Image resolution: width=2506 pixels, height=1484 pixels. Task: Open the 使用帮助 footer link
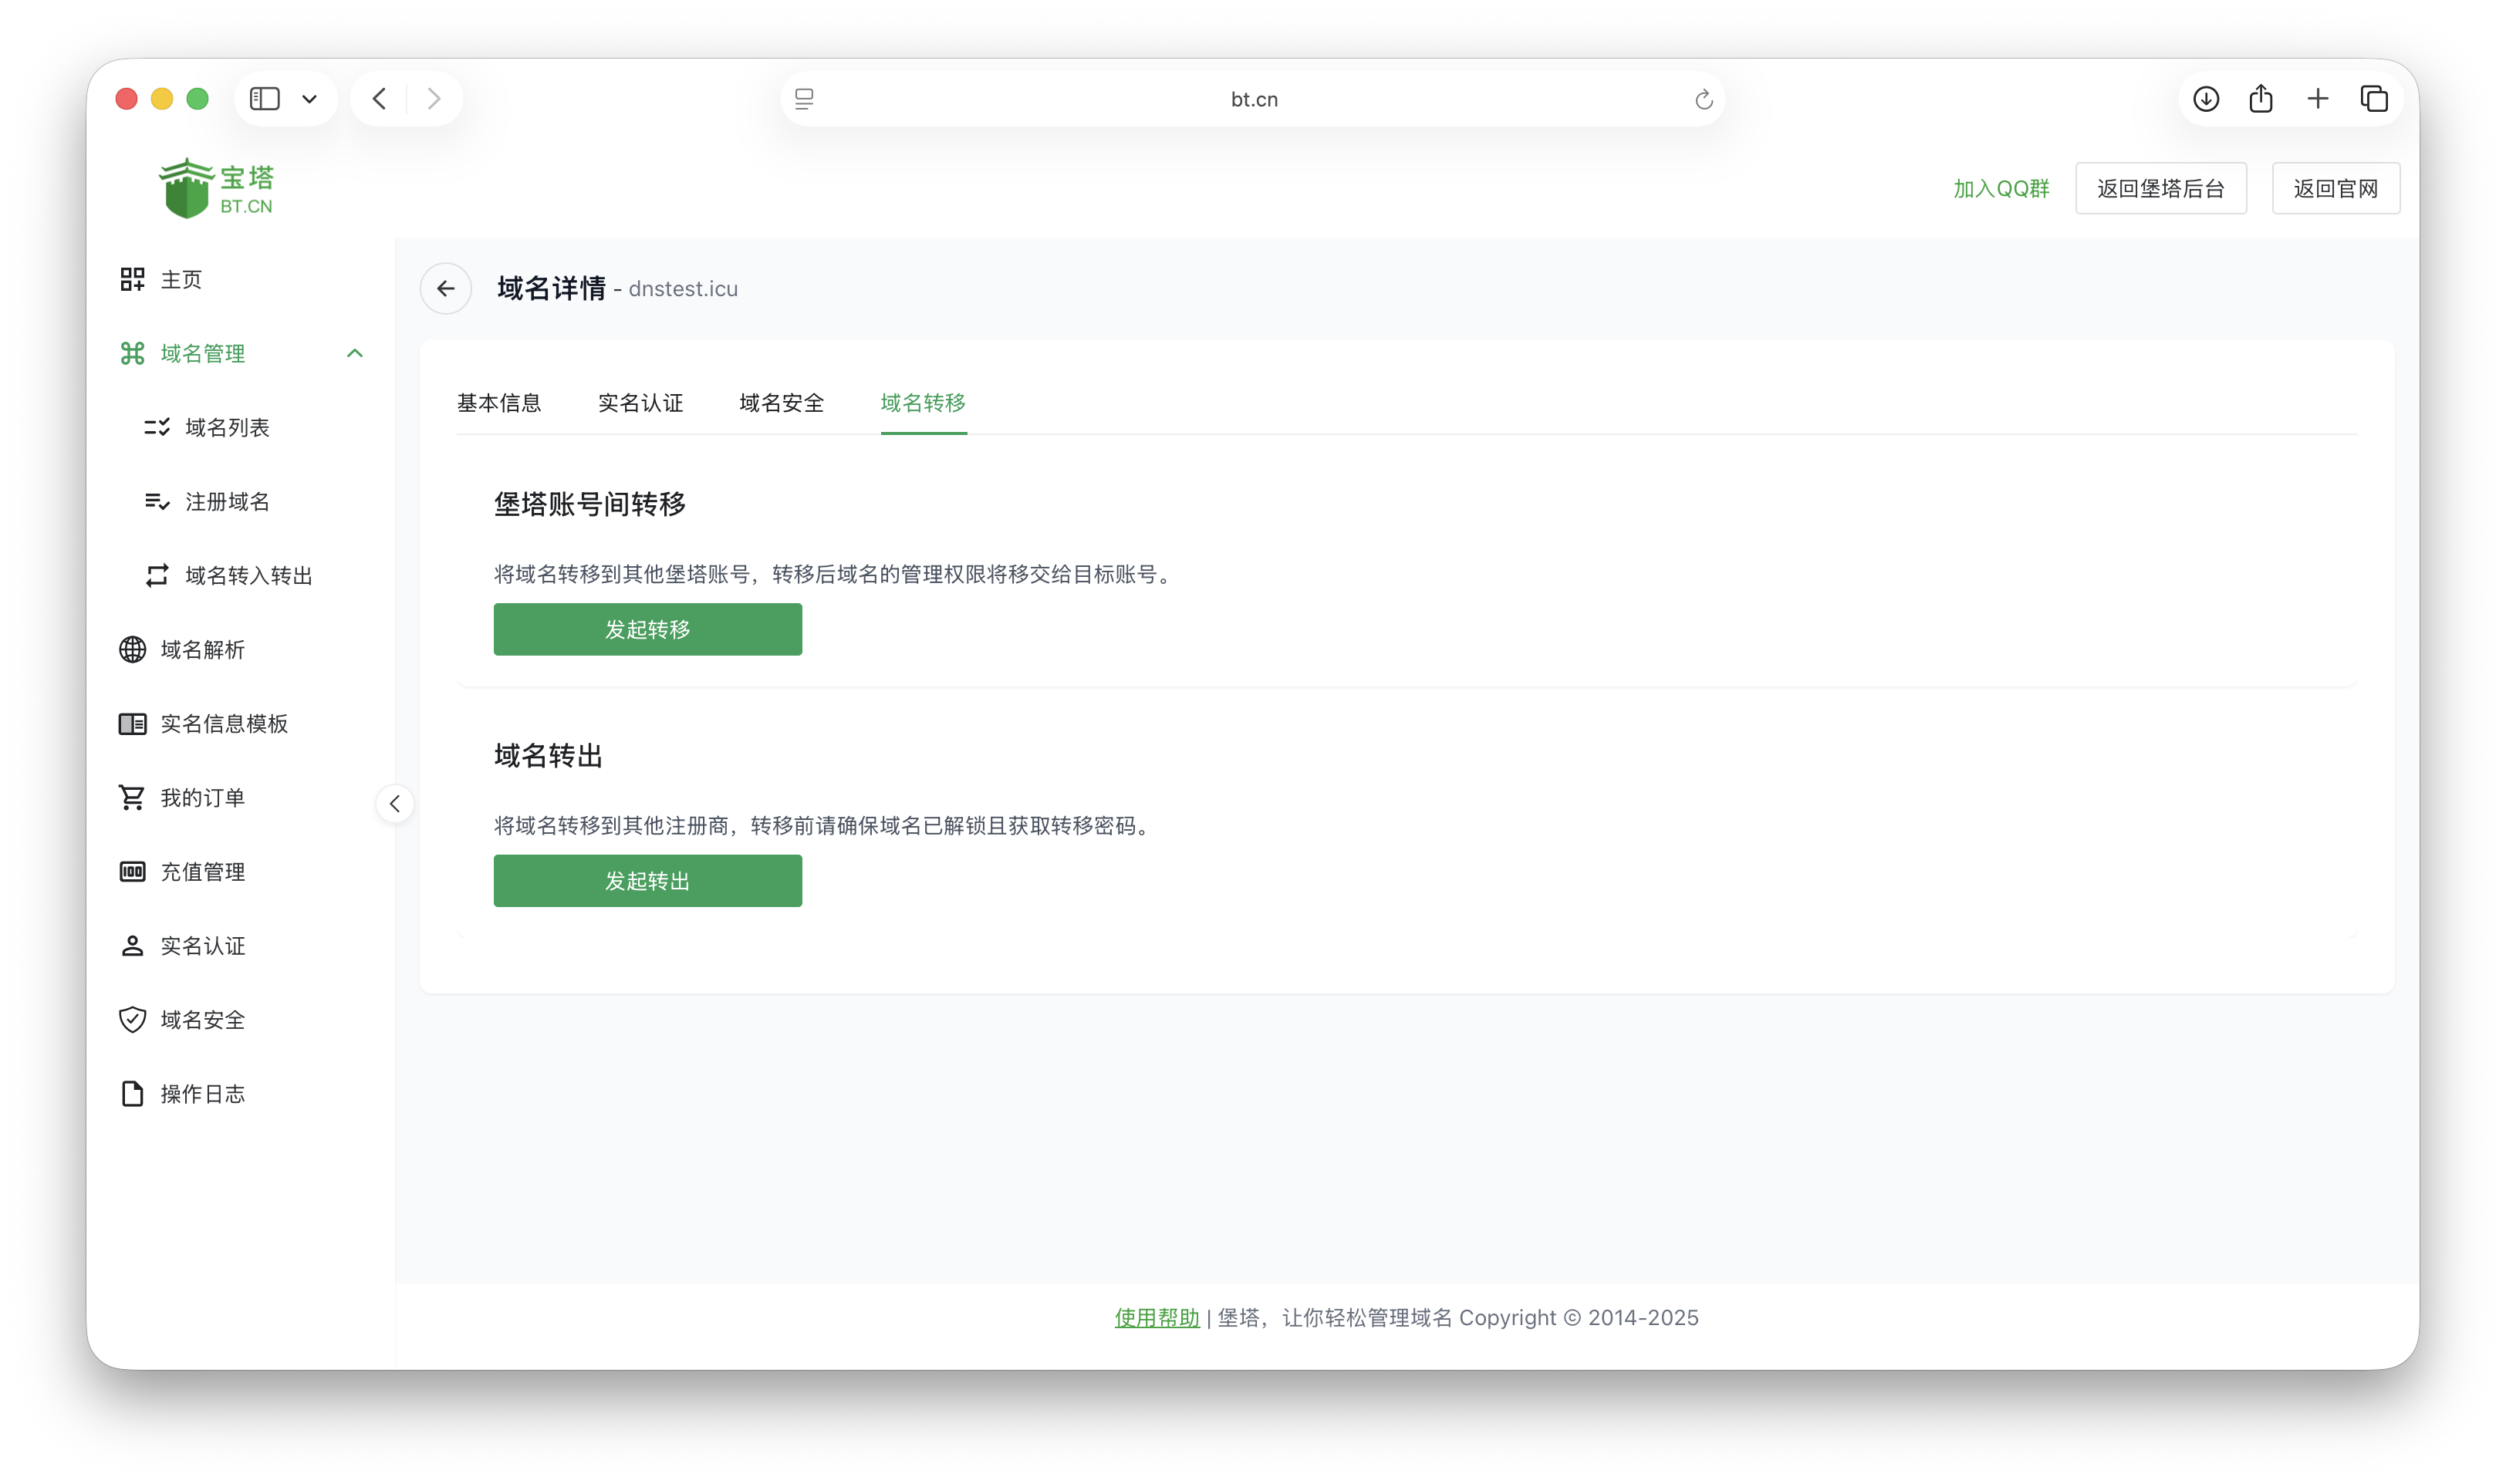[1156, 1318]
